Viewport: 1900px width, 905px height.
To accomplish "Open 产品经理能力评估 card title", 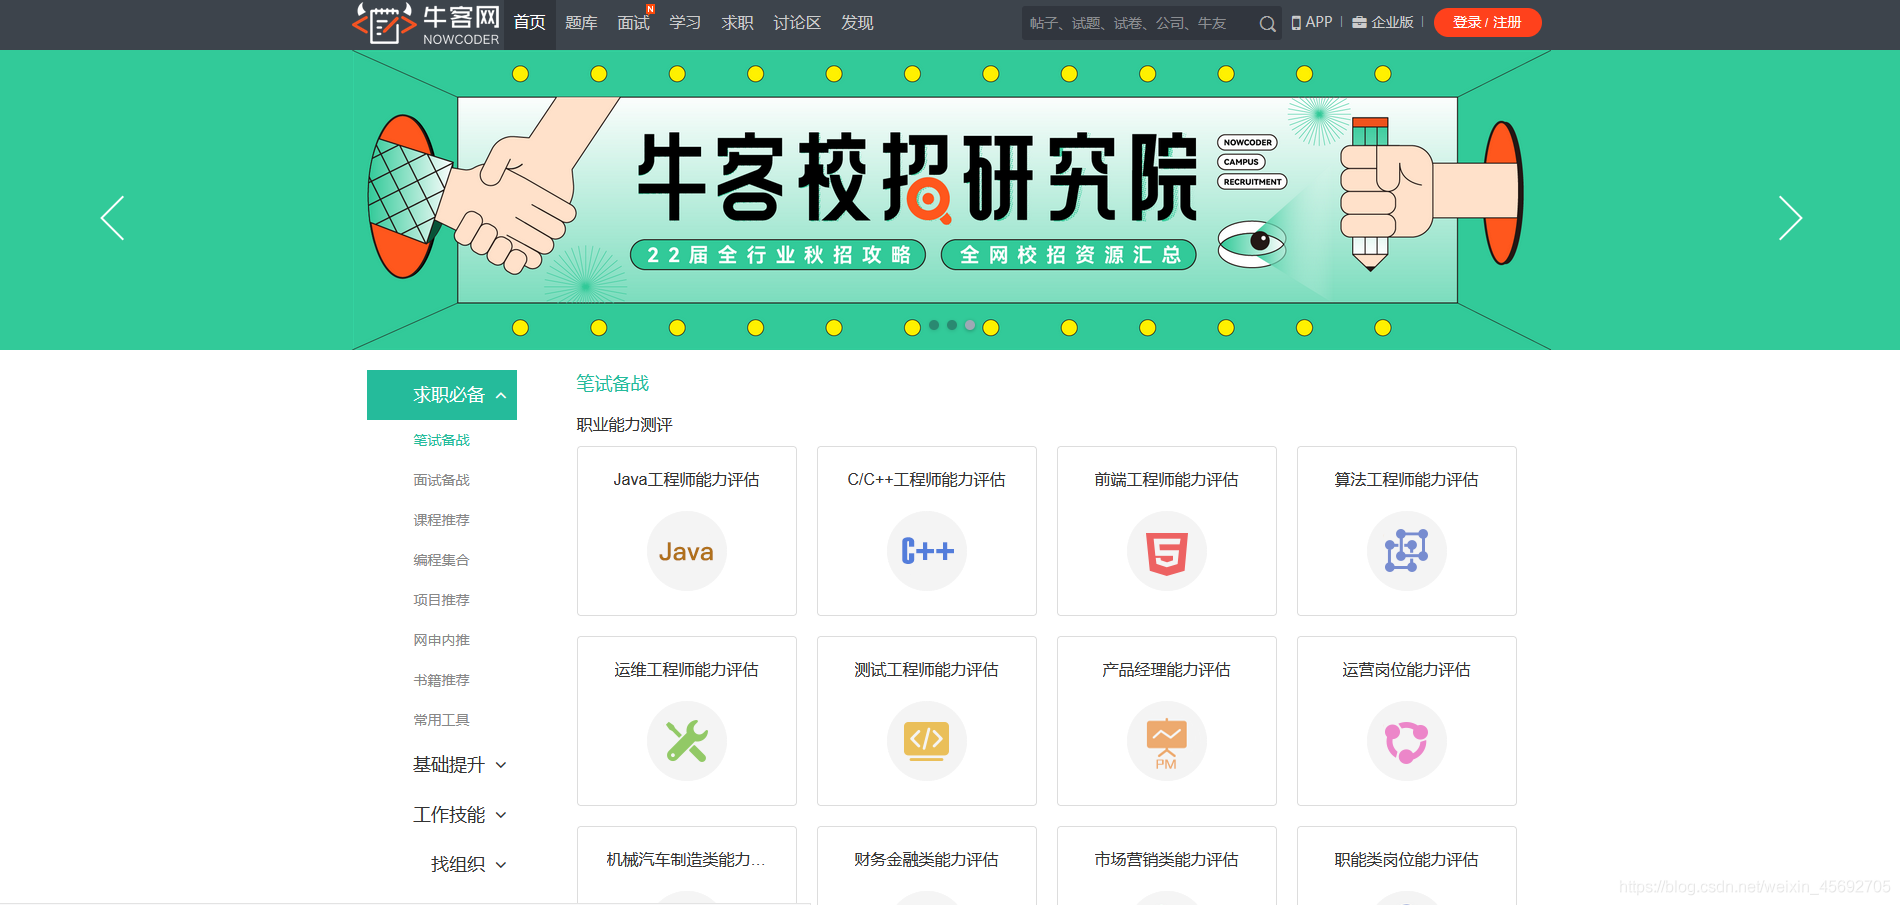I will coord(1166,670).
